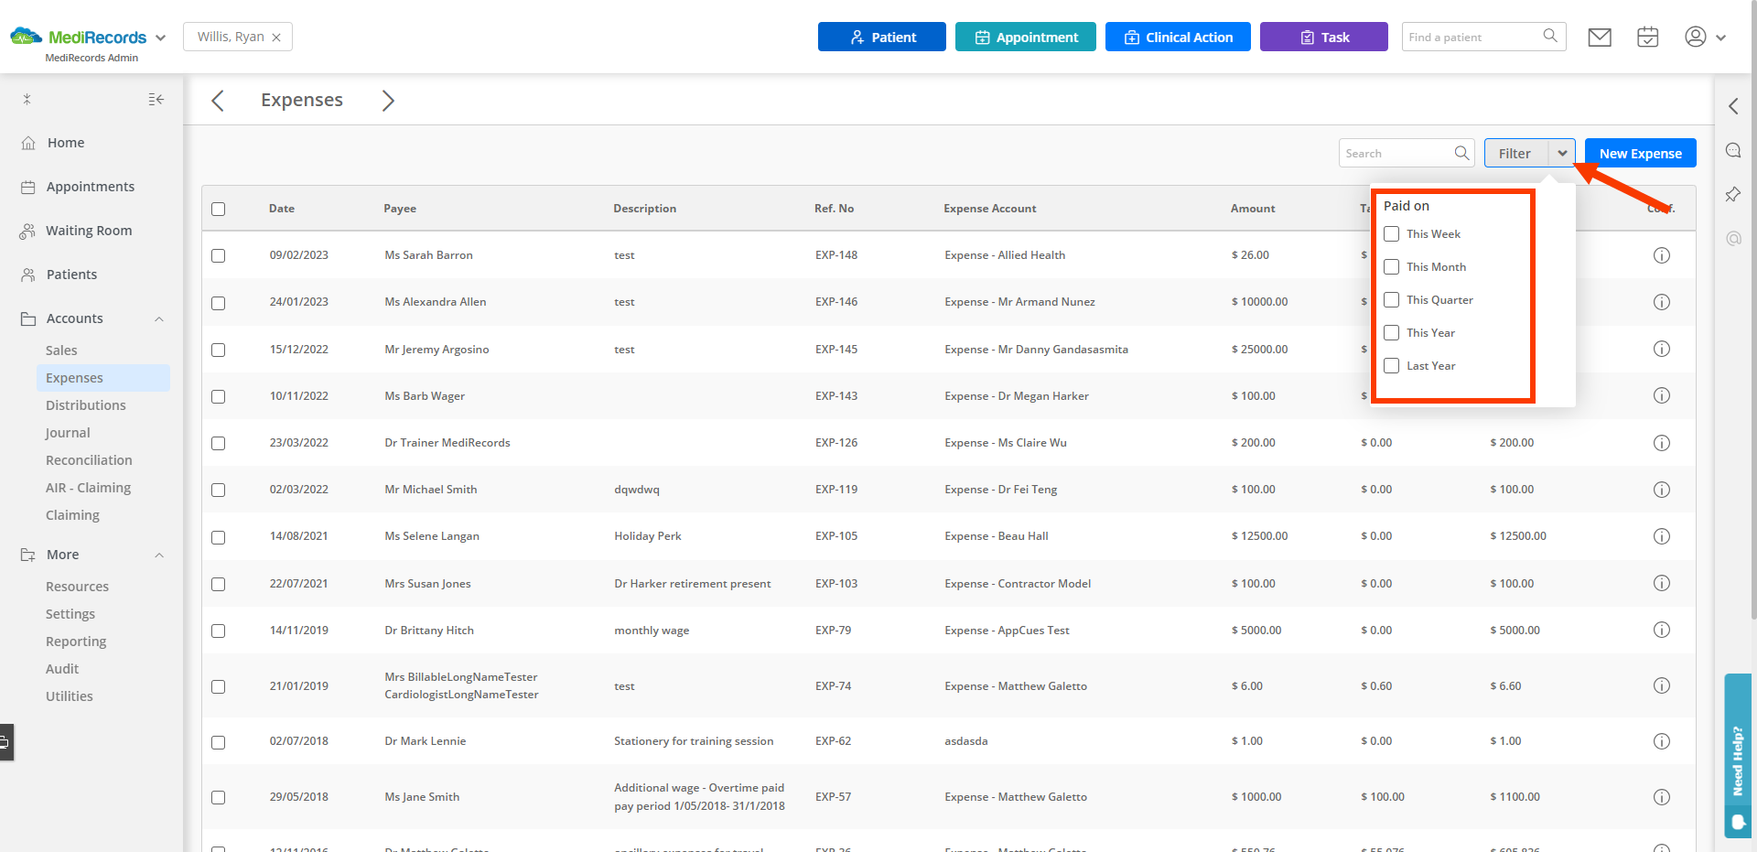Viewport: 1757px width, 852px height.
Task: Open Appointments in sidebar
Action: click(x=92, y=187)
